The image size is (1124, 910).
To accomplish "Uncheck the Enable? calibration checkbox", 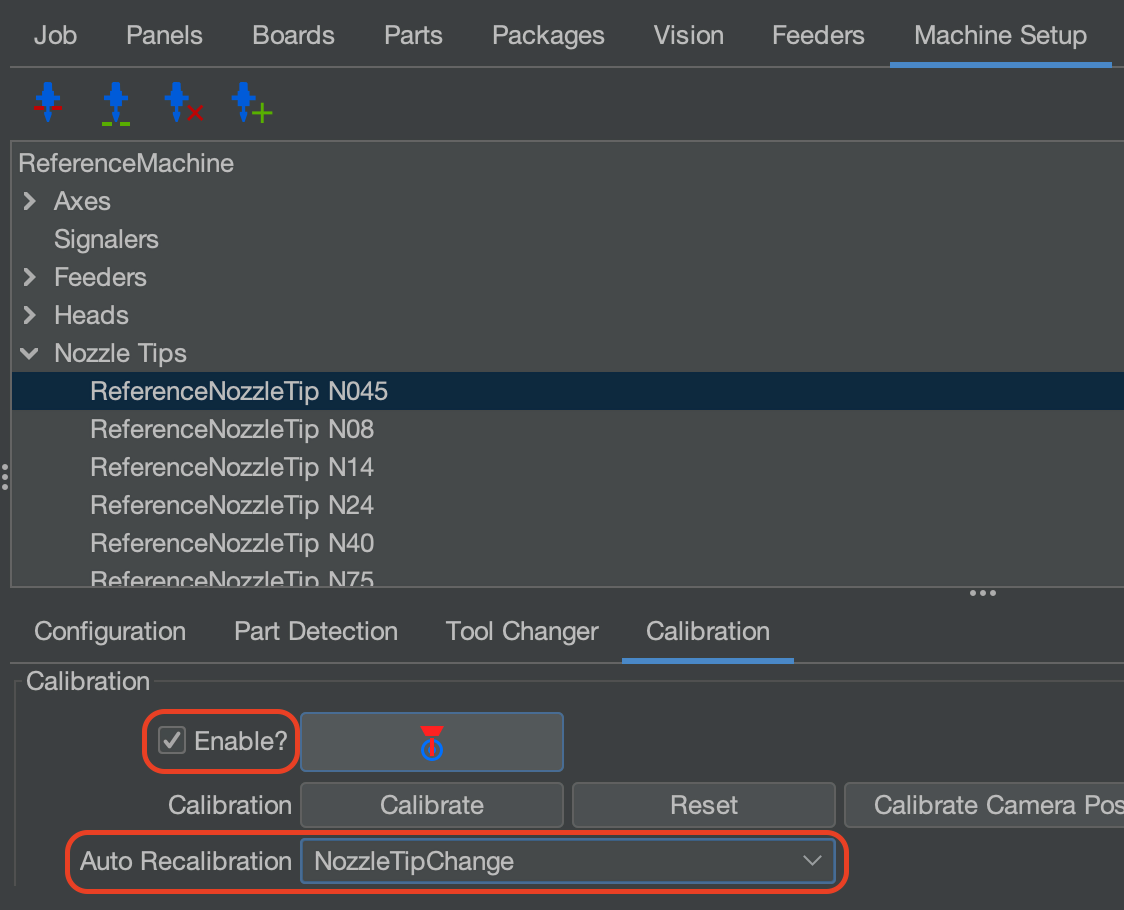I will (172, 742).
